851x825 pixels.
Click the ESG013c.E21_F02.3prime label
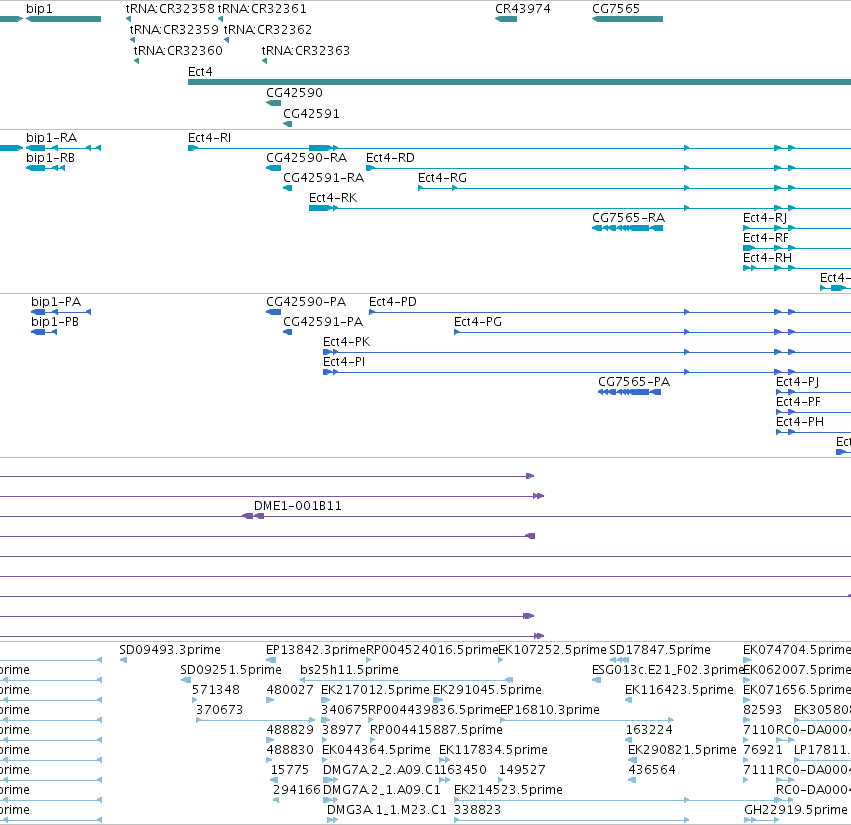pos(668,670)
